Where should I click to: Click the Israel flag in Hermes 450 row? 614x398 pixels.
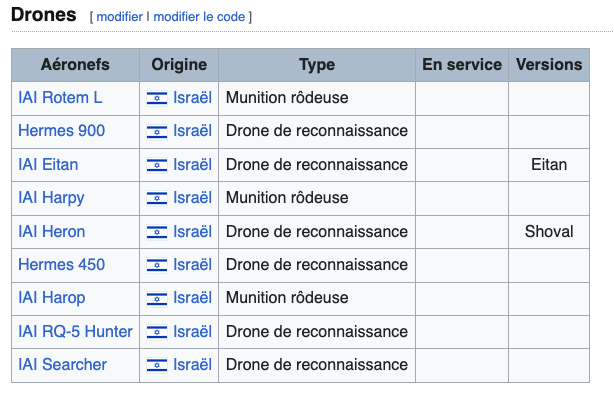(x=157, y=265)
